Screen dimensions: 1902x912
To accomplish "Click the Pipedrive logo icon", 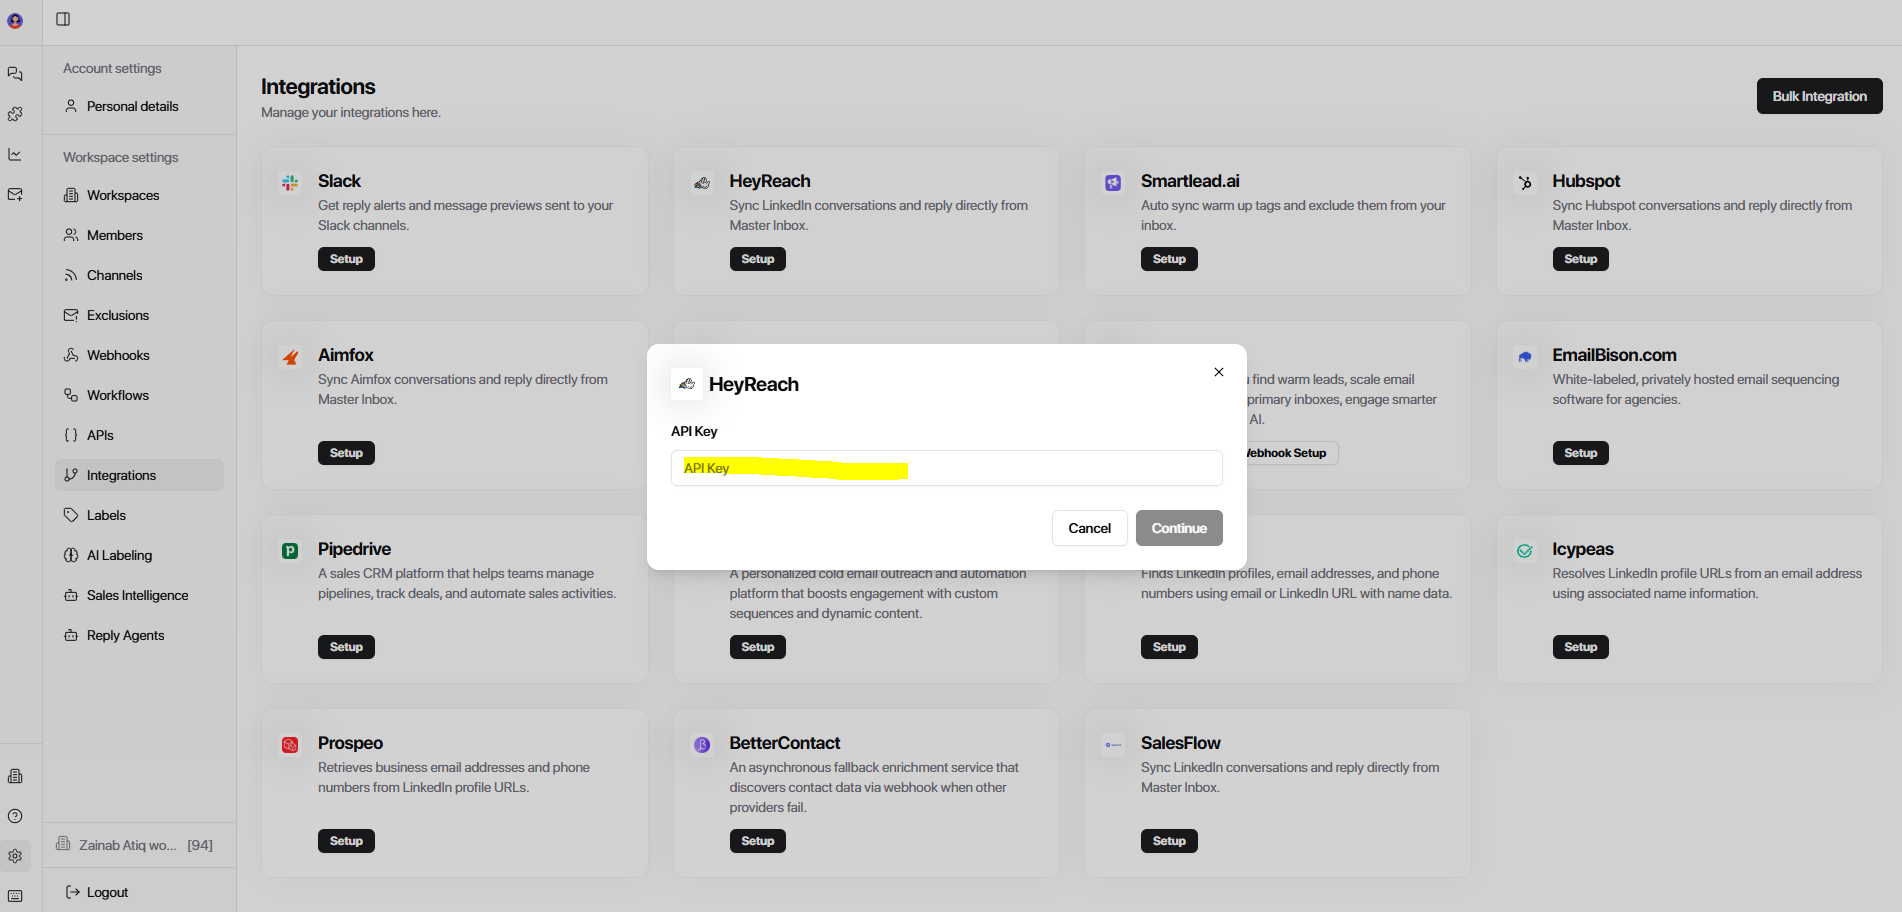I will click(290, 551).
